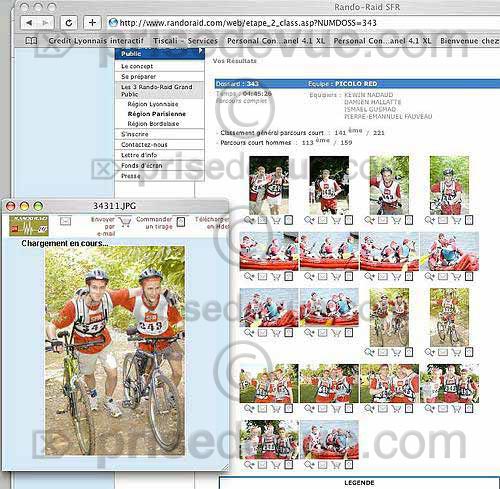Viewport: 500px width, 489px height.
Task: Open the bookmarks library book icon
Action: (x=31, y=41)
